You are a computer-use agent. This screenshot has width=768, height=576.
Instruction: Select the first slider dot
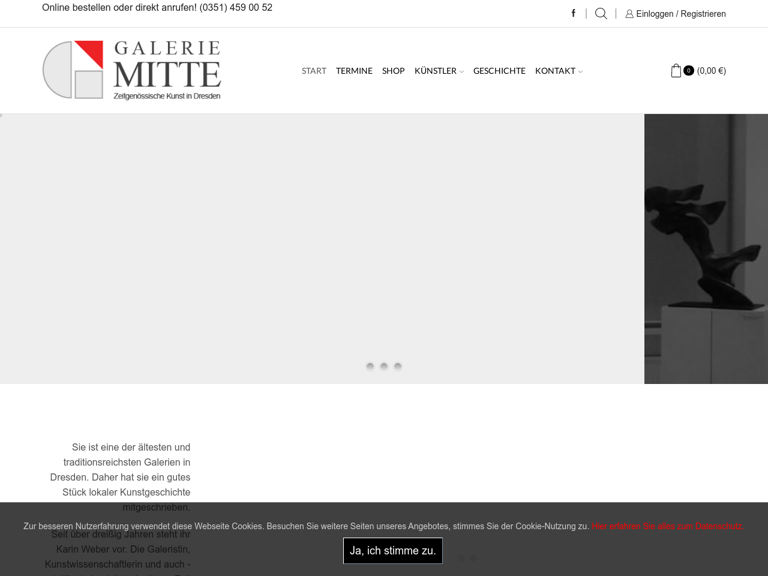click(x=370, y=366)
